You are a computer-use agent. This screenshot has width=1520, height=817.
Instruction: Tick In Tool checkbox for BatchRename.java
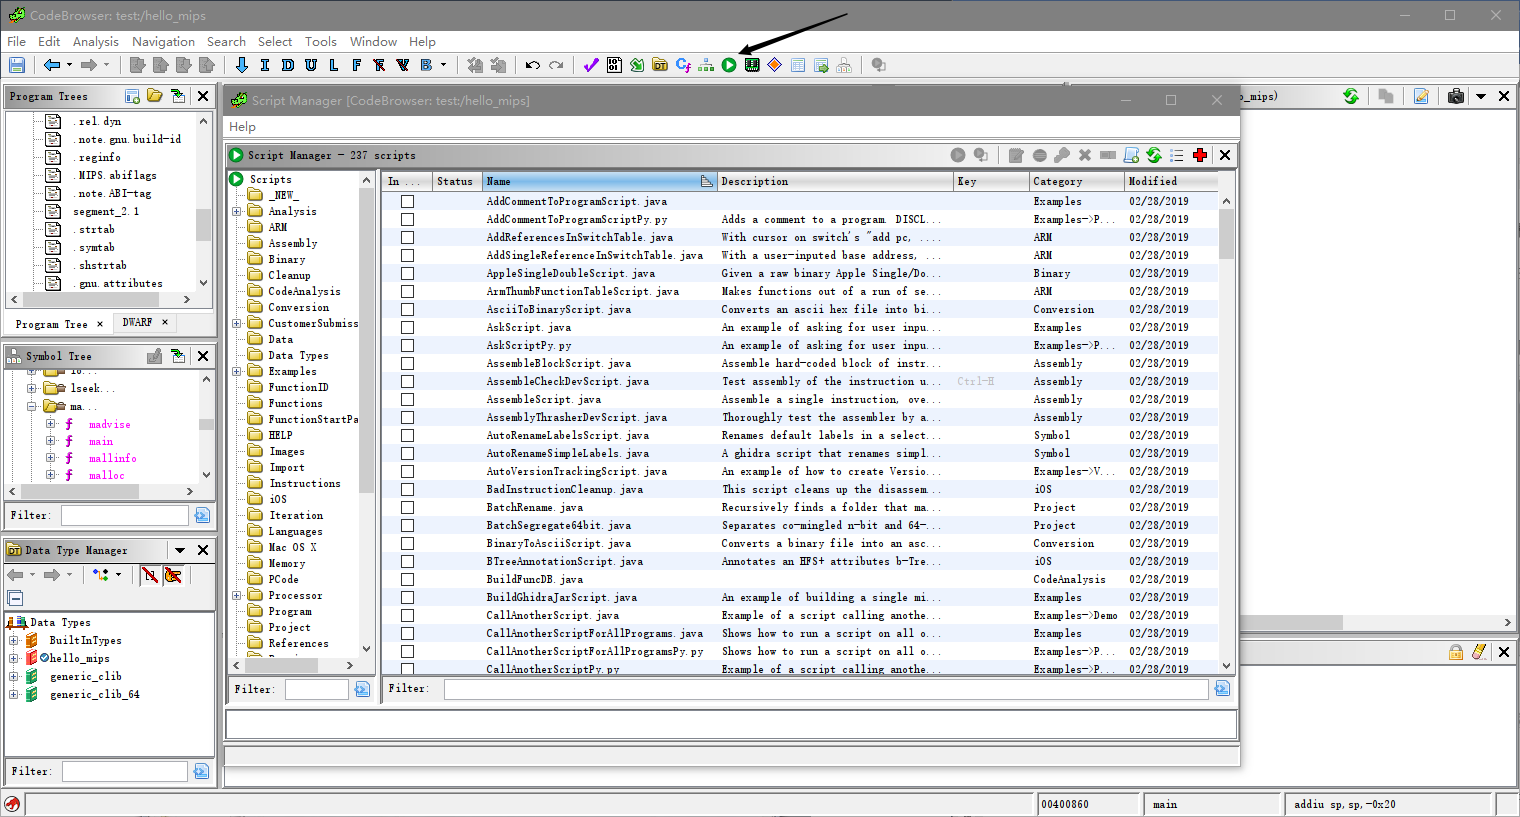[407, 507]
